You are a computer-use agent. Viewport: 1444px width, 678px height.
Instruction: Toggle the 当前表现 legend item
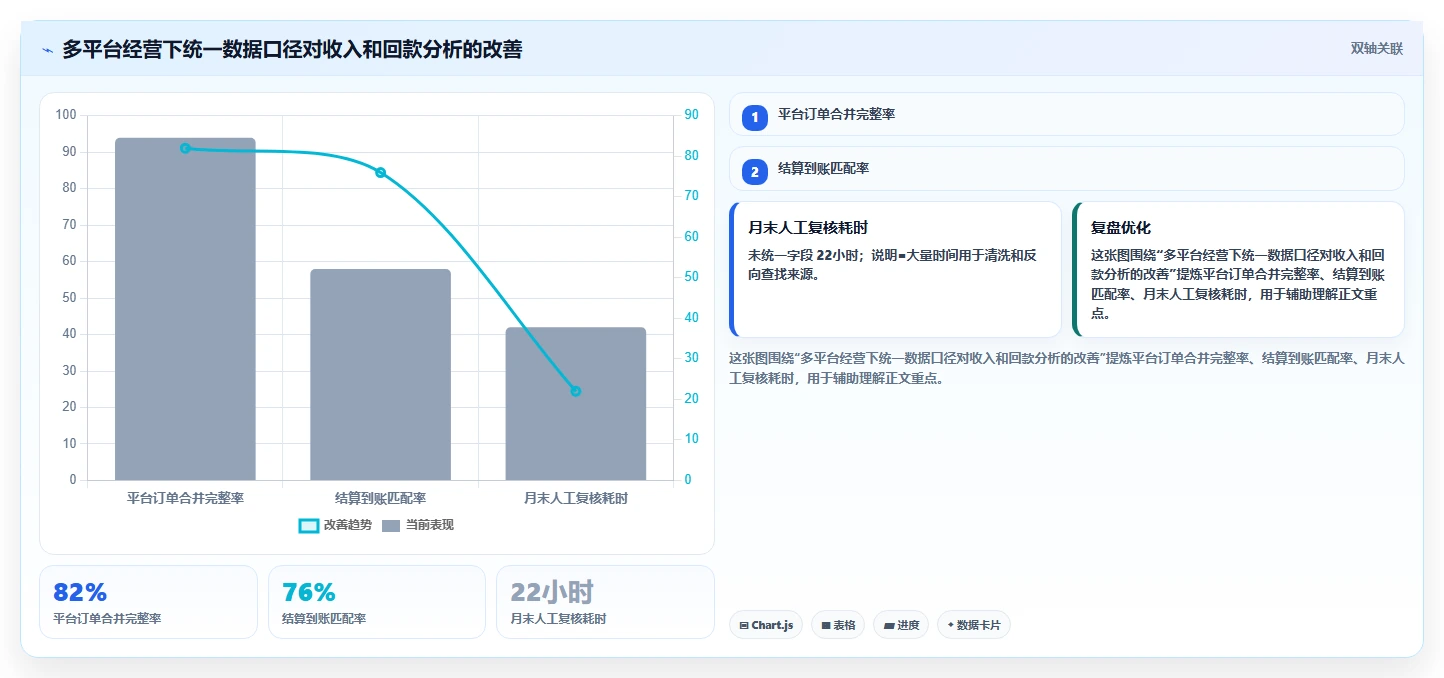pos(418,525)
